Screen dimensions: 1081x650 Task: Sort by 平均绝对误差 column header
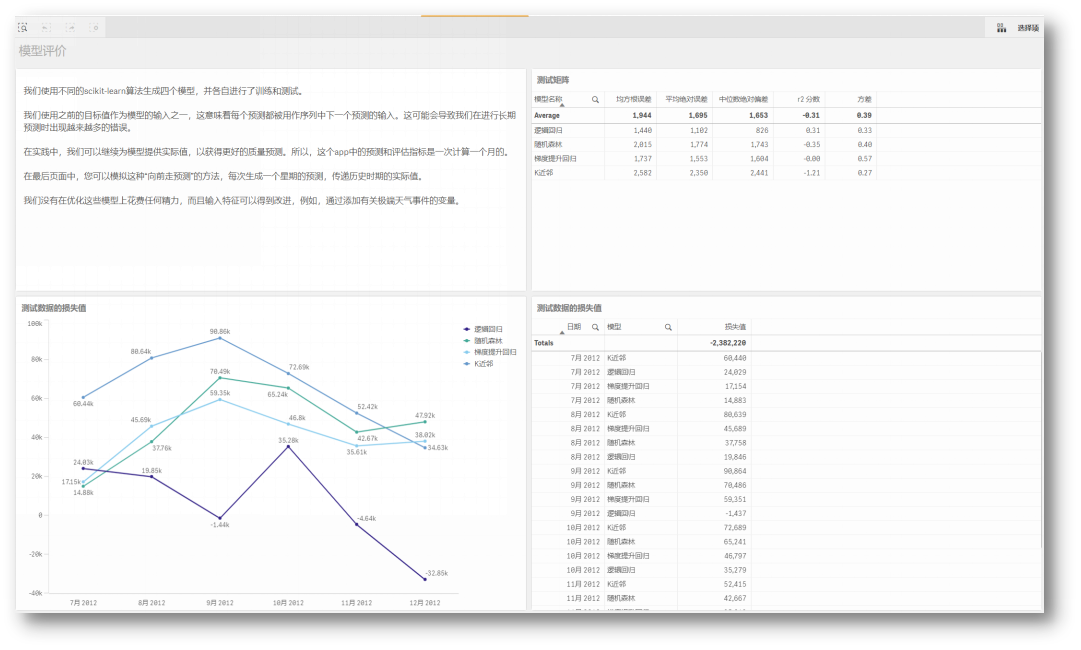(x=686, y=99)
